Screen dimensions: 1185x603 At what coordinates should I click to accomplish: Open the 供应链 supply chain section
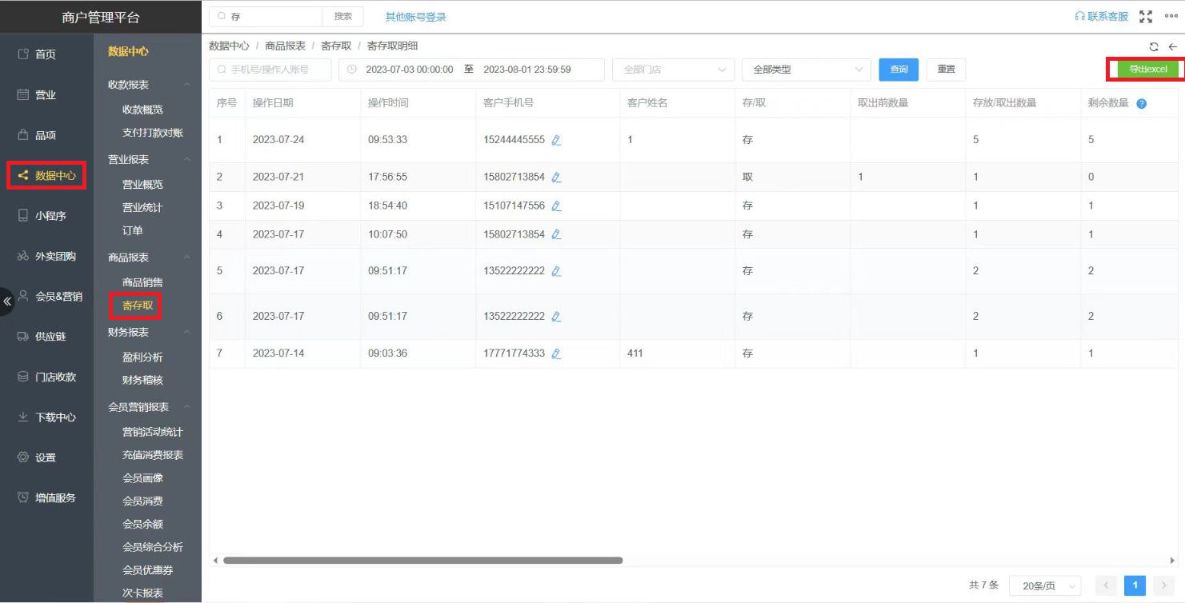point(42,336)
